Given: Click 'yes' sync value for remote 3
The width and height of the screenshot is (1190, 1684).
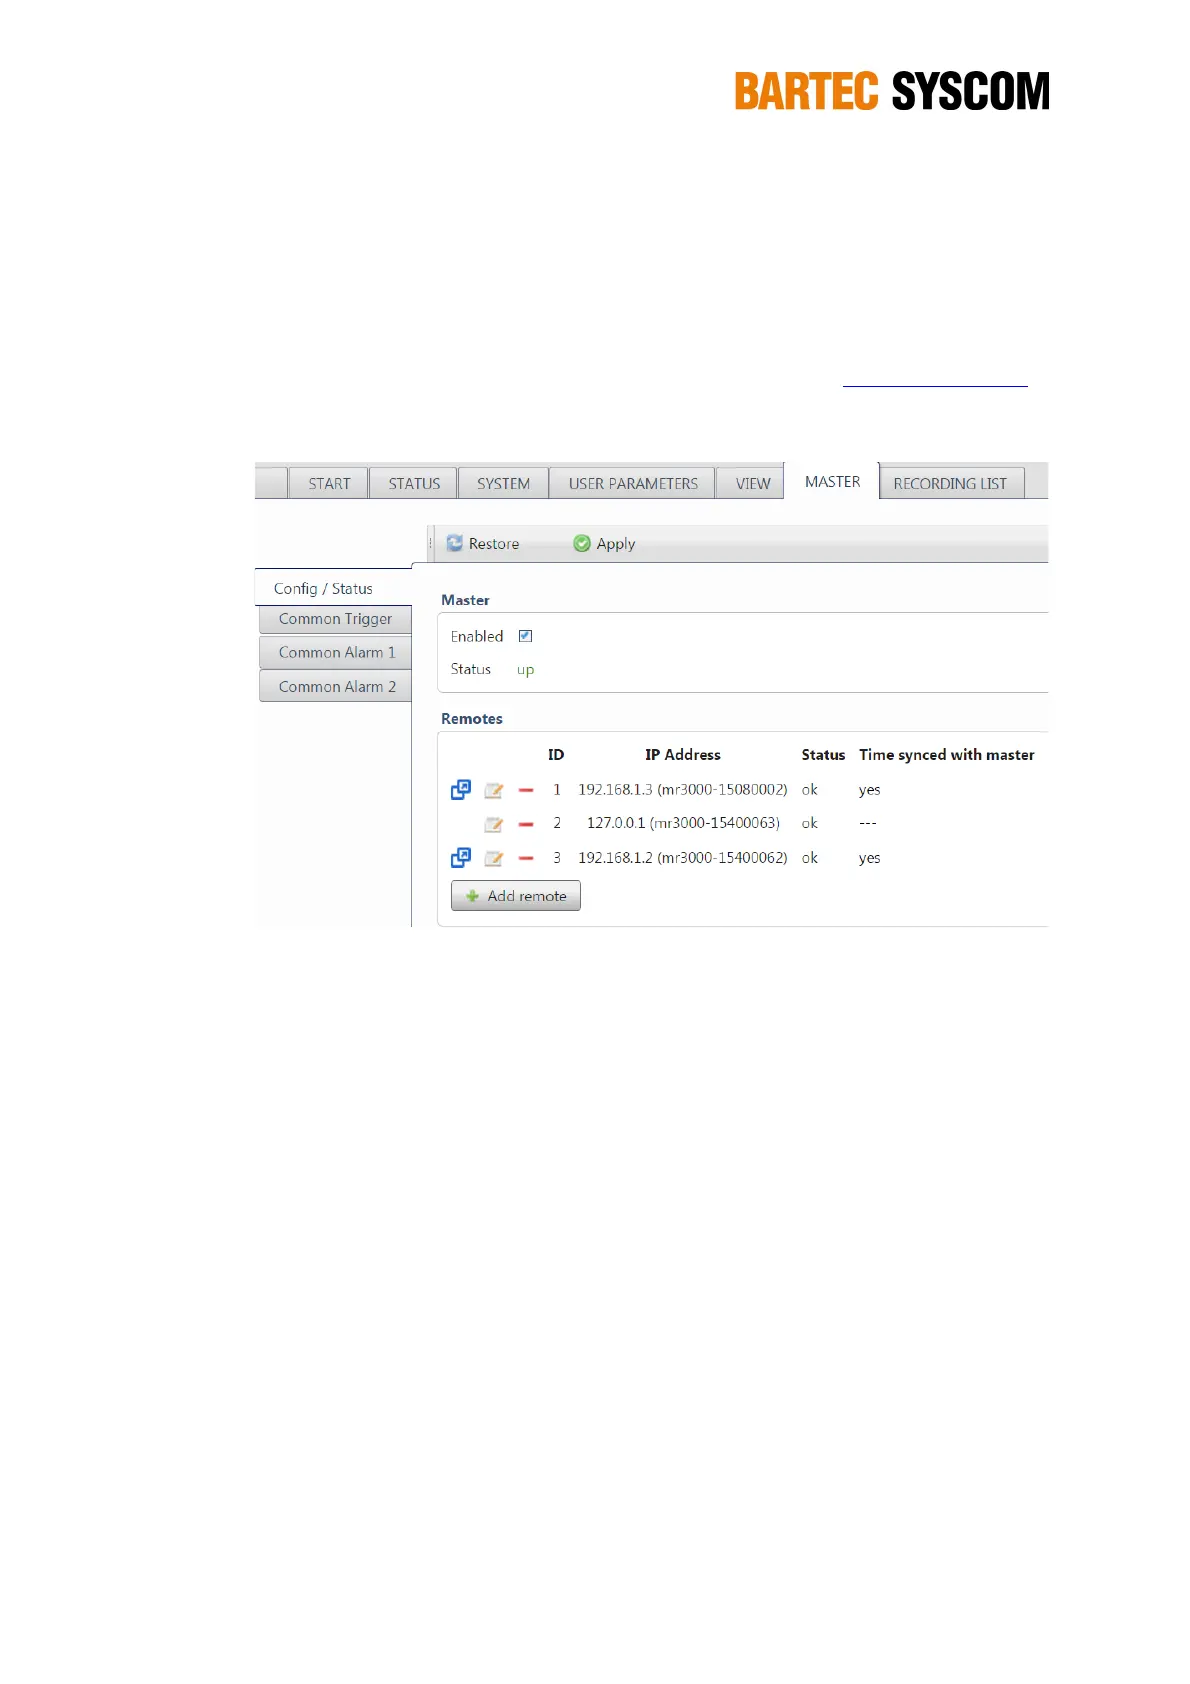Looking at the screenshot, I should [870, 858].
